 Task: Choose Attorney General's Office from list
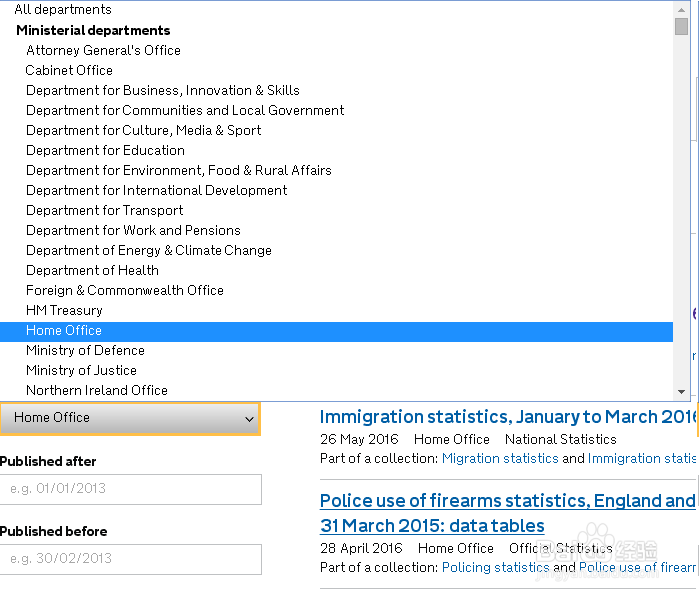[x=103, y=50]
